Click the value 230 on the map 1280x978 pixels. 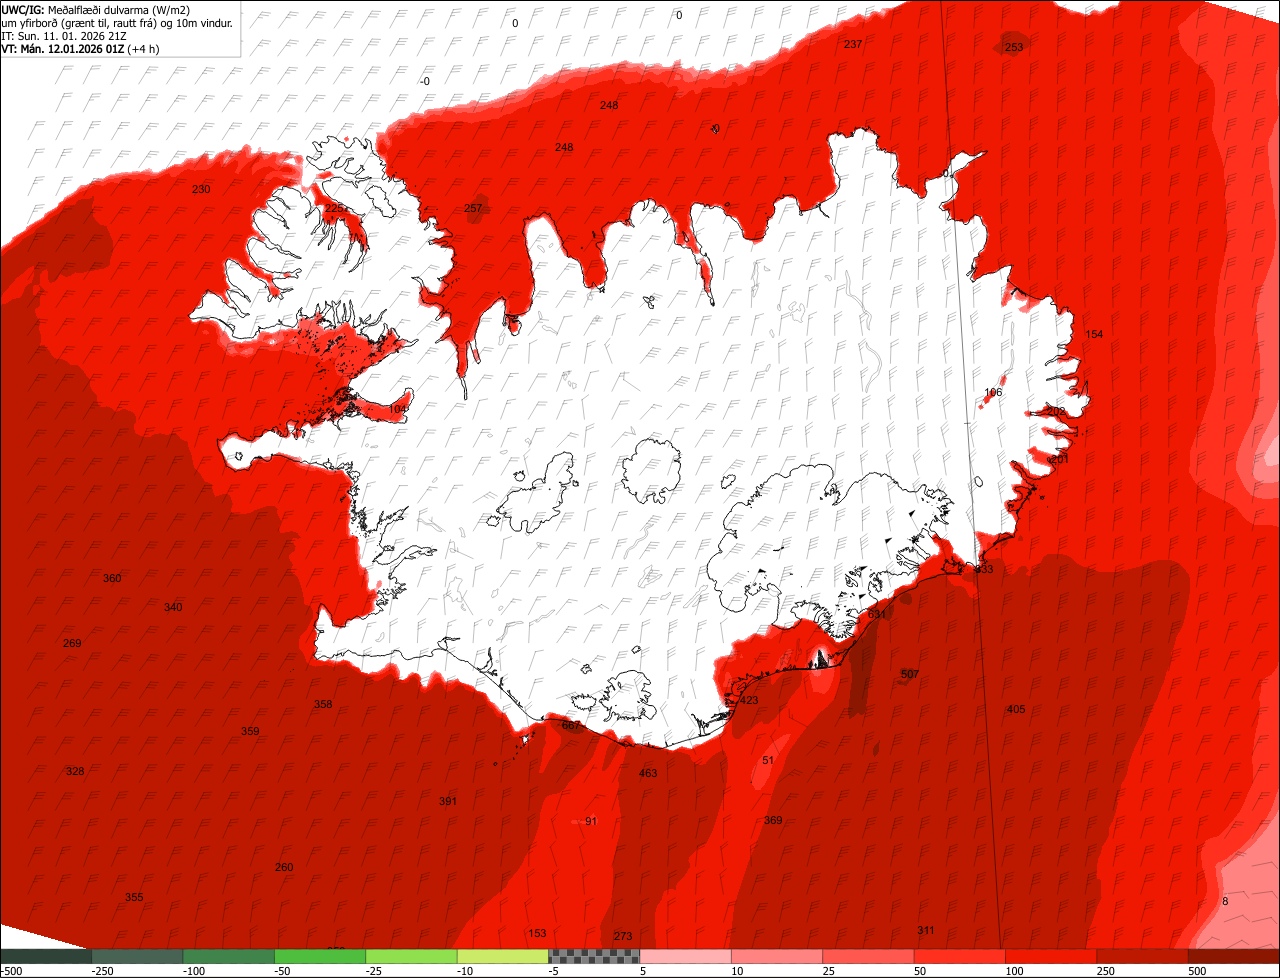[x=201, y=190]
